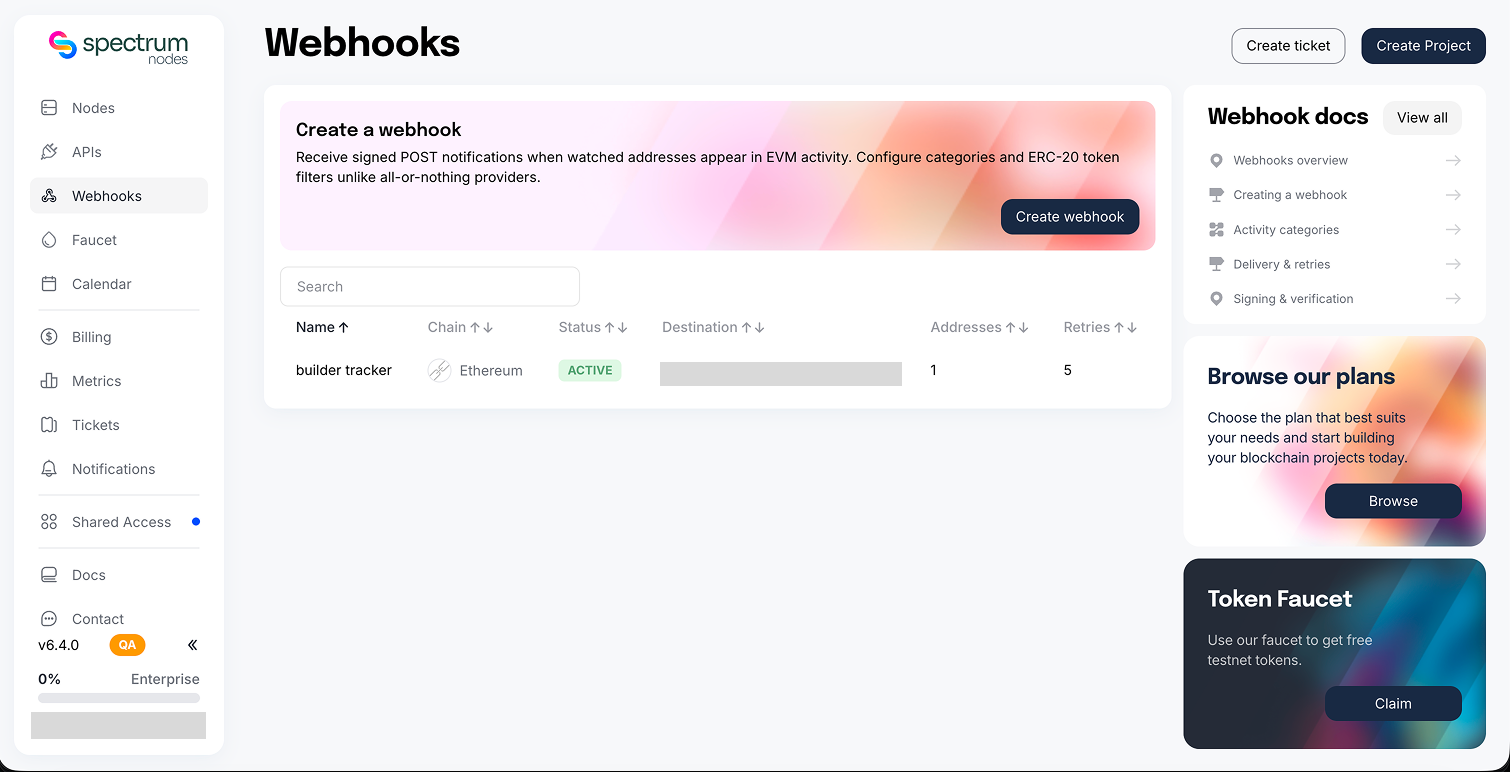Click the Shared Access blue notification dot

click(x=196, y=521)
